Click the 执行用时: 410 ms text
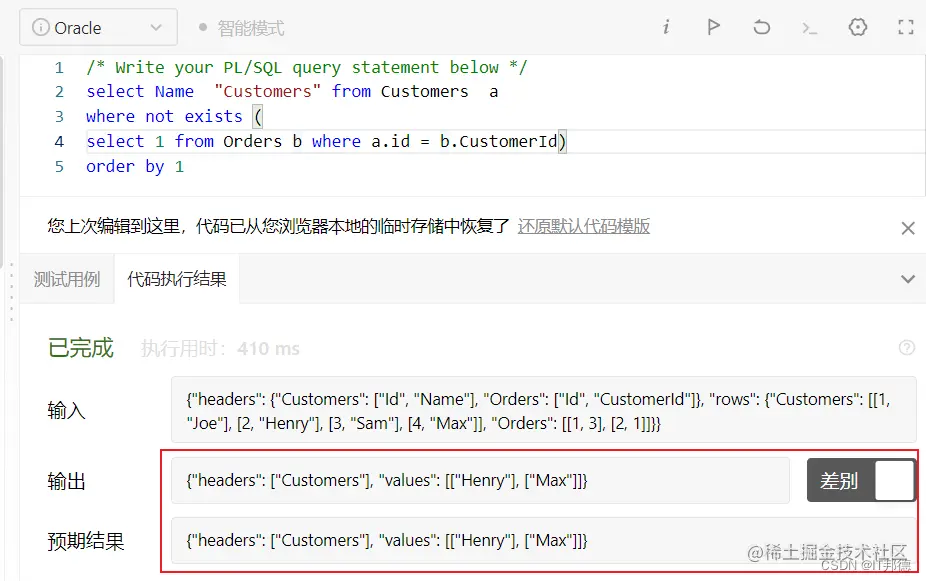The width and height of the screenshot is (926, 581). (220, 349)
